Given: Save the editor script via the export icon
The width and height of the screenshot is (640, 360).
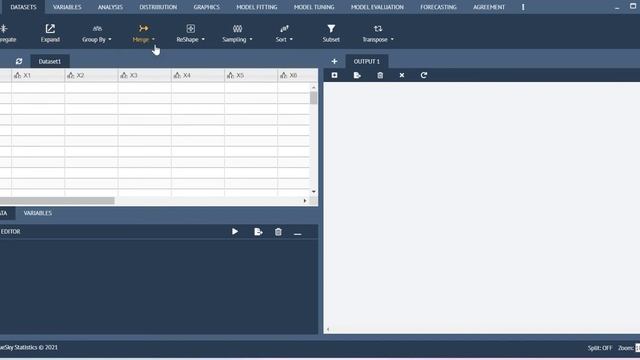Looking at the screenshot, I should coord(258,232).
